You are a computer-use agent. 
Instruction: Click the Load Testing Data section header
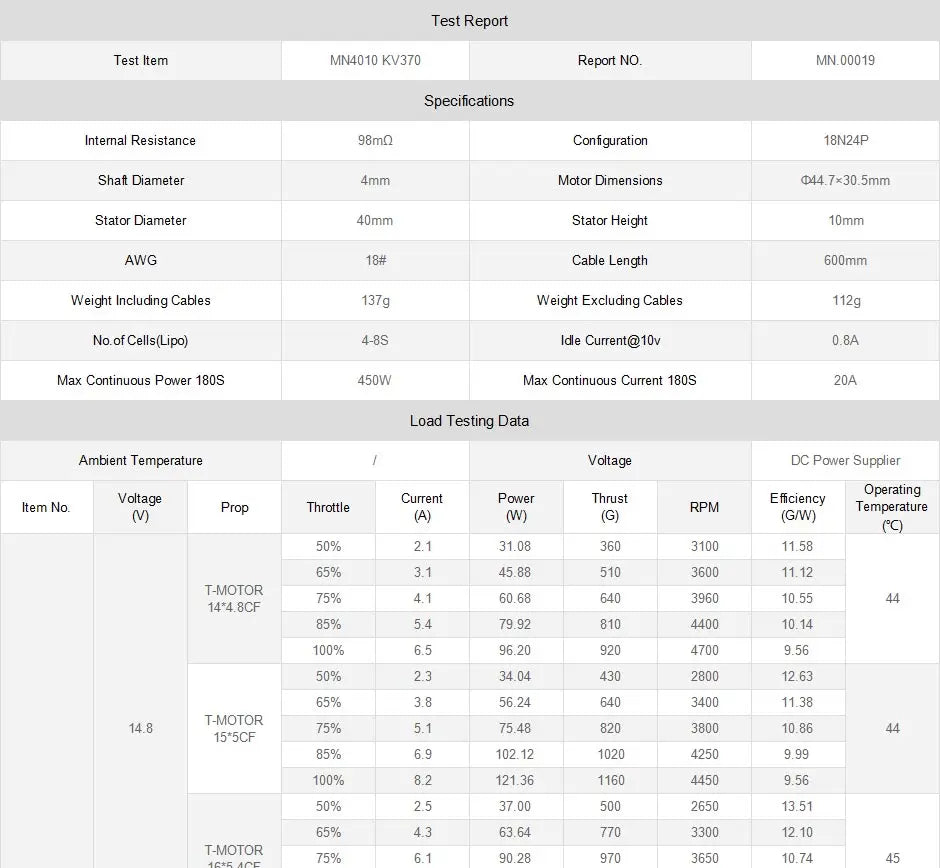(x=469, y=421)
